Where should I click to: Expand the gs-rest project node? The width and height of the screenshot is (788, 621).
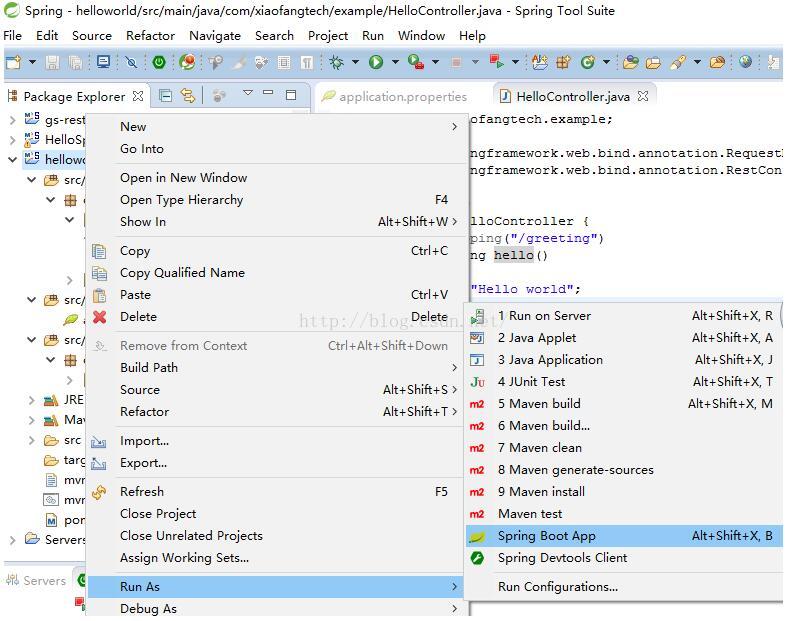point(13,120)
